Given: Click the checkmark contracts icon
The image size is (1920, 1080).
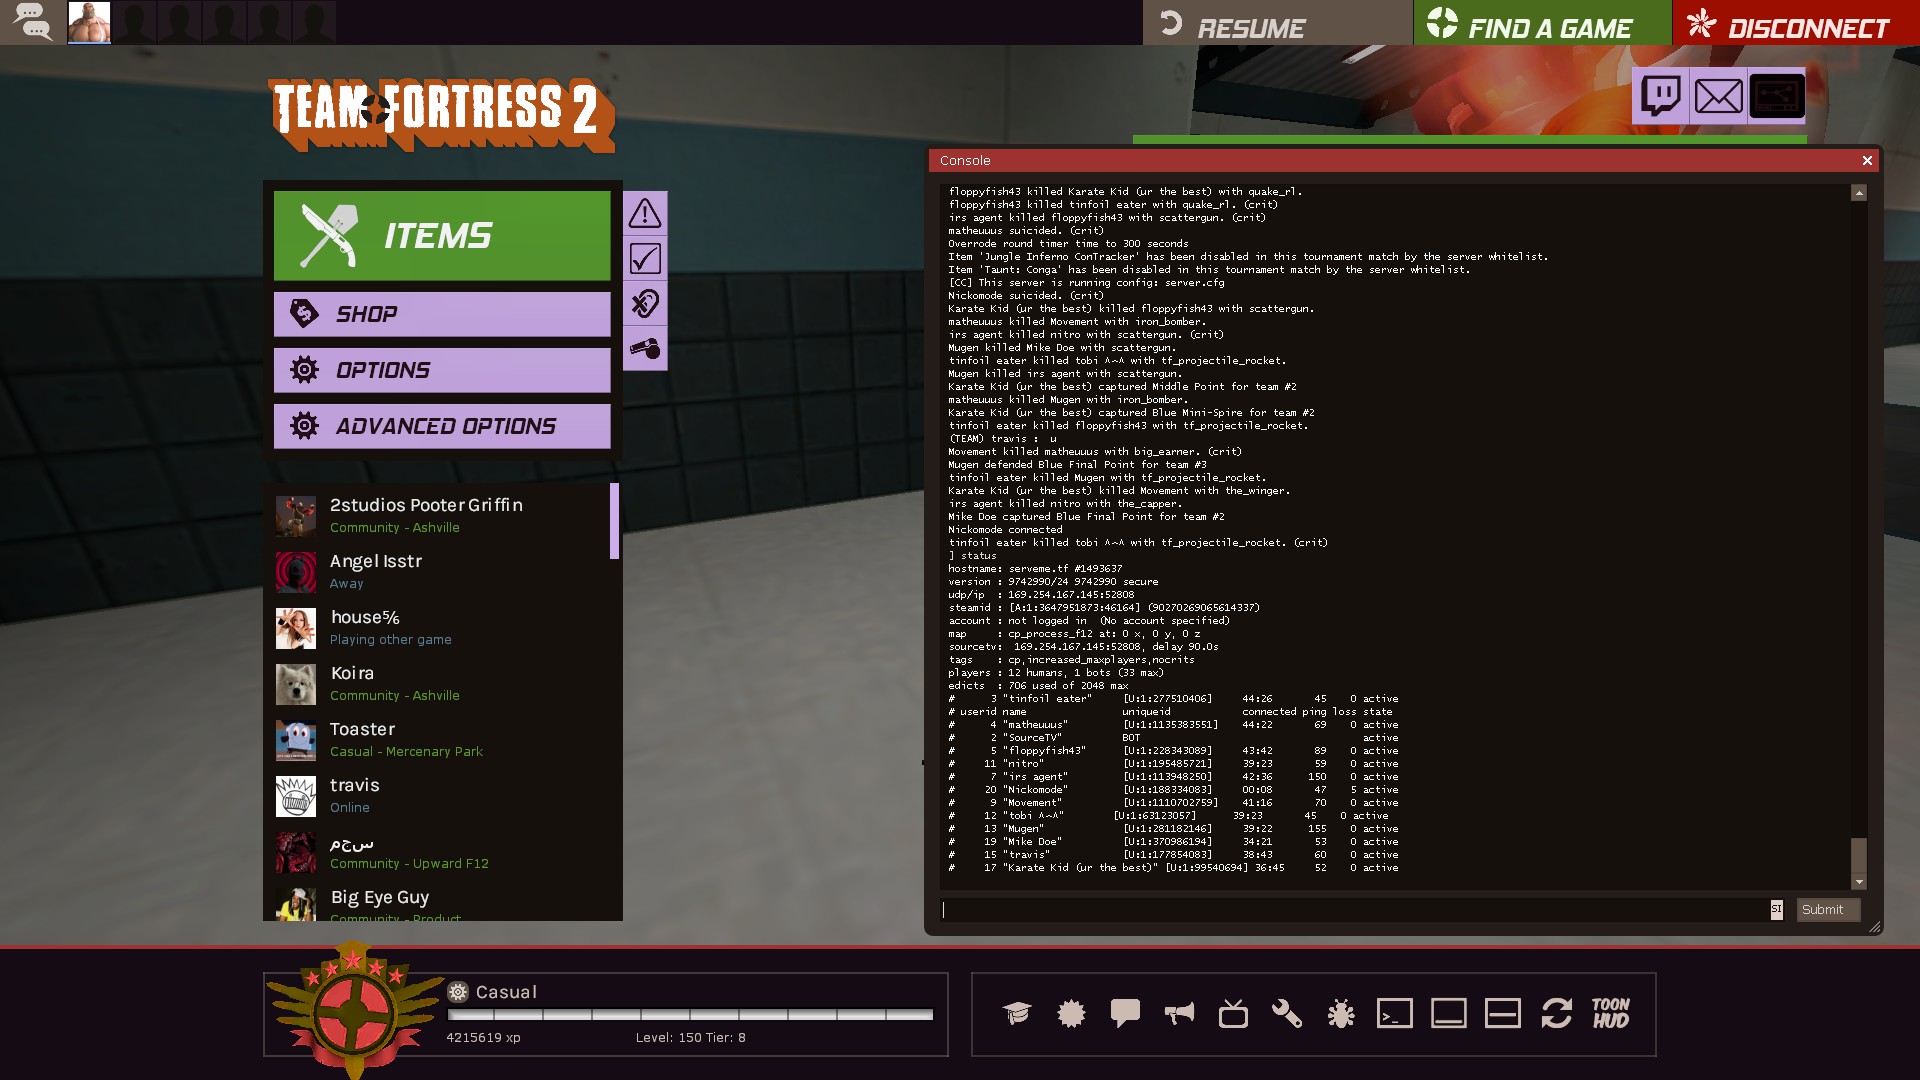Looking at the screenshot, I should (645, 259).
